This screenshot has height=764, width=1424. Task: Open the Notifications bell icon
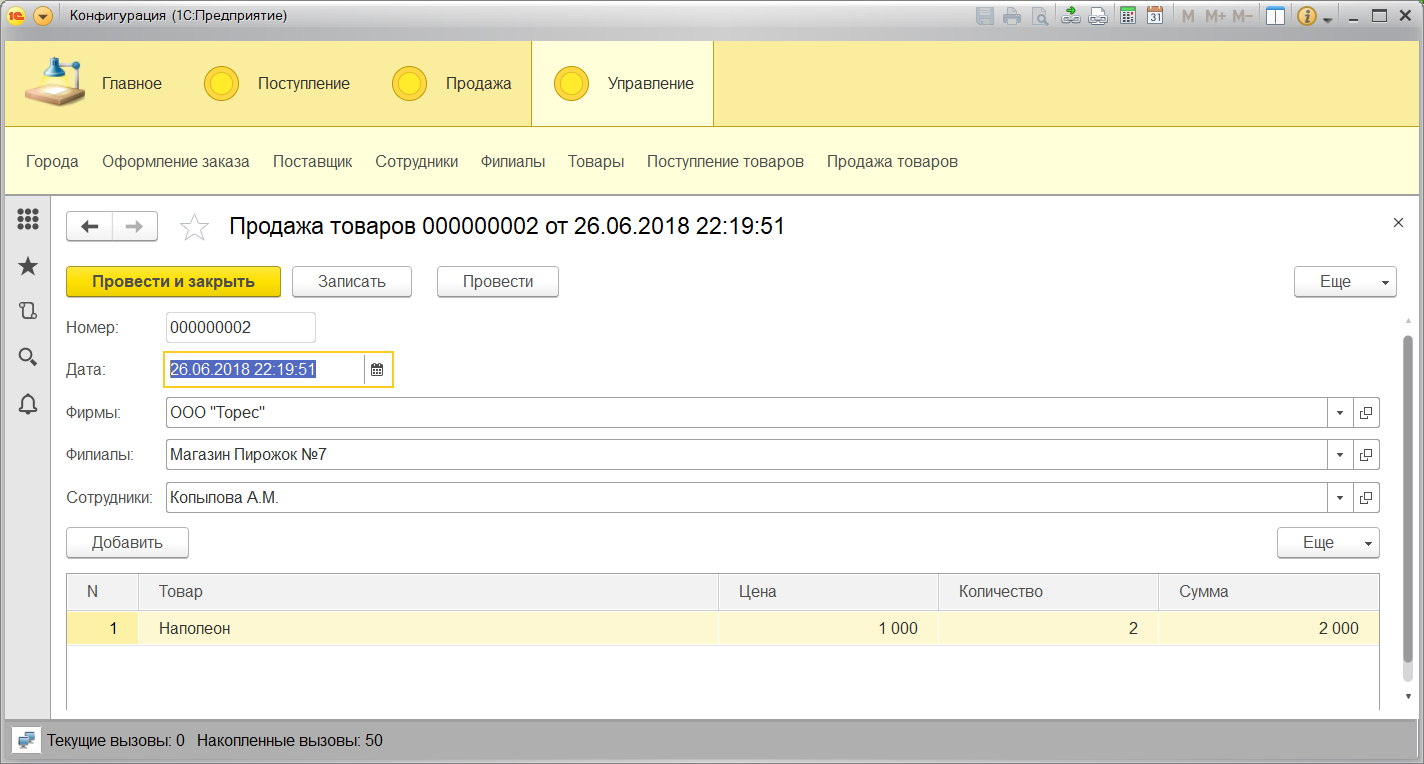click(28, 404)
